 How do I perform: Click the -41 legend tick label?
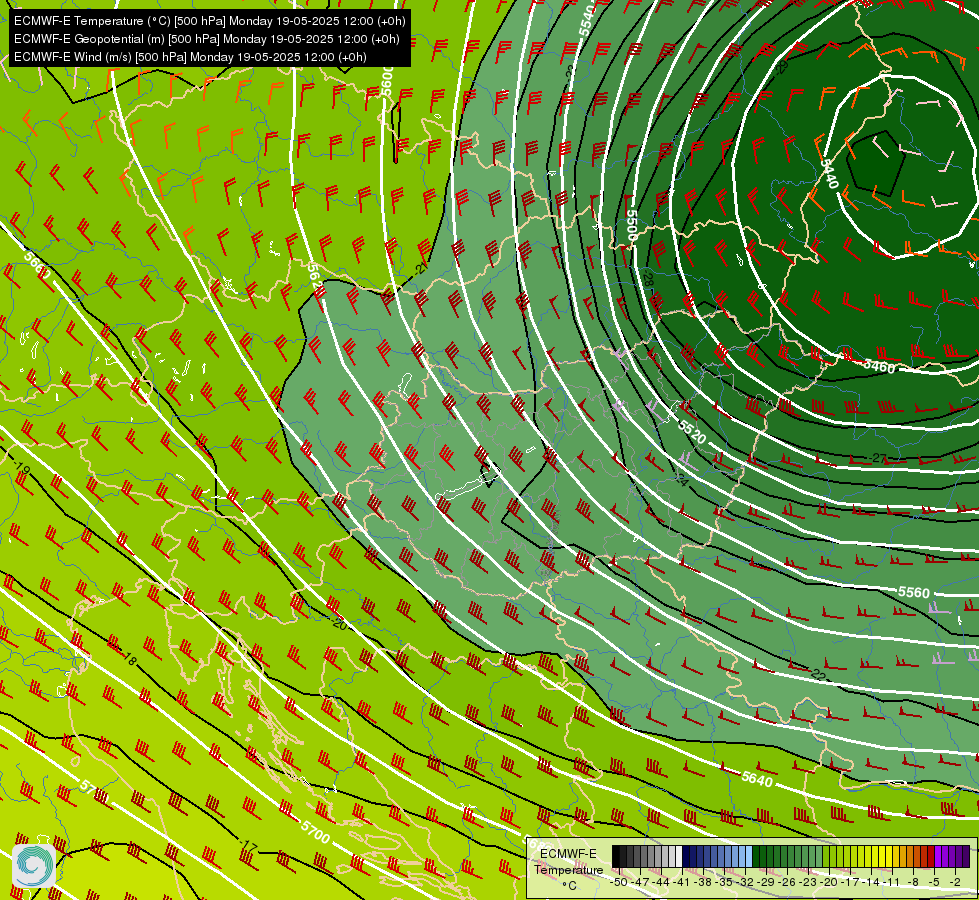pyautogui.click(x=682, y=882)
